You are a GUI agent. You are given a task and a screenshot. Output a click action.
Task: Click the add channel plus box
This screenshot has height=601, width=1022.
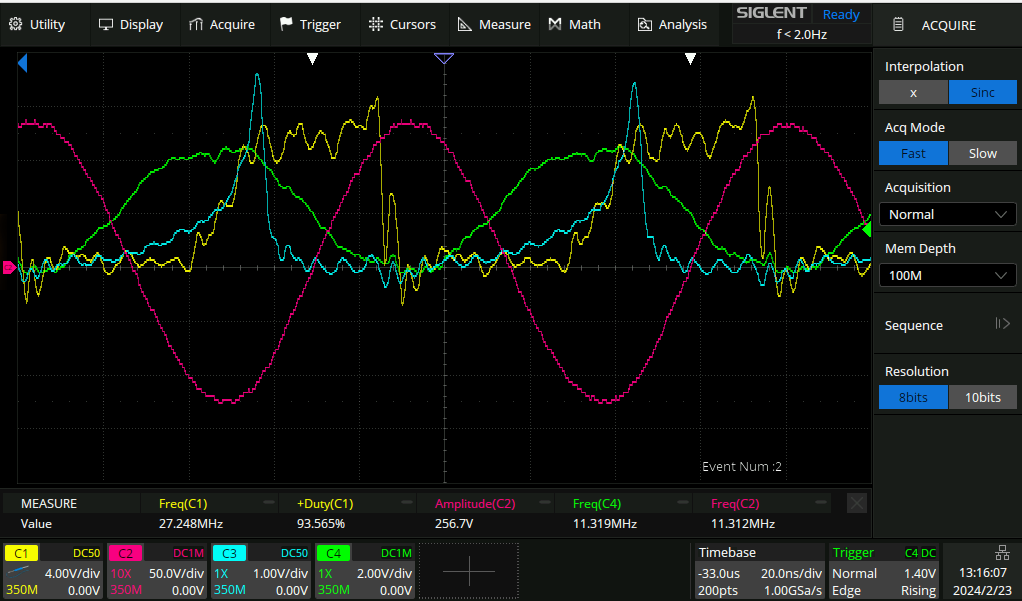(468, 571)
